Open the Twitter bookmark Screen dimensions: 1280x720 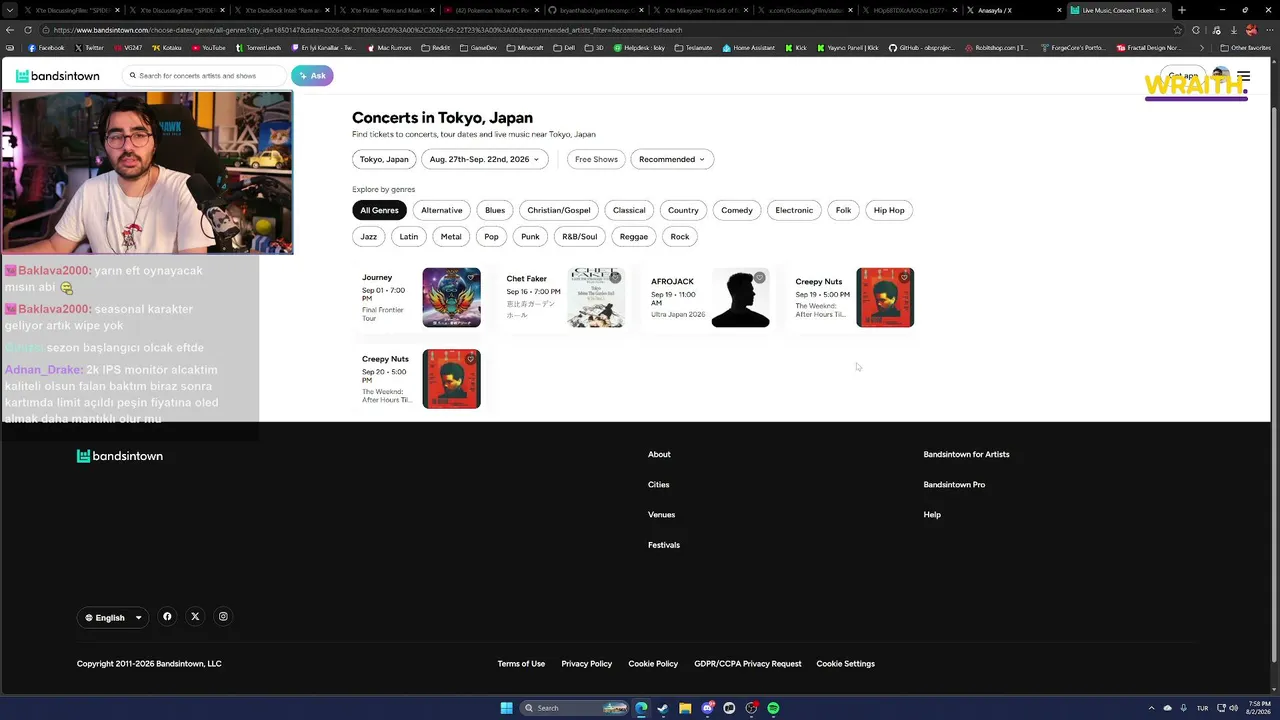click(89, 48)
